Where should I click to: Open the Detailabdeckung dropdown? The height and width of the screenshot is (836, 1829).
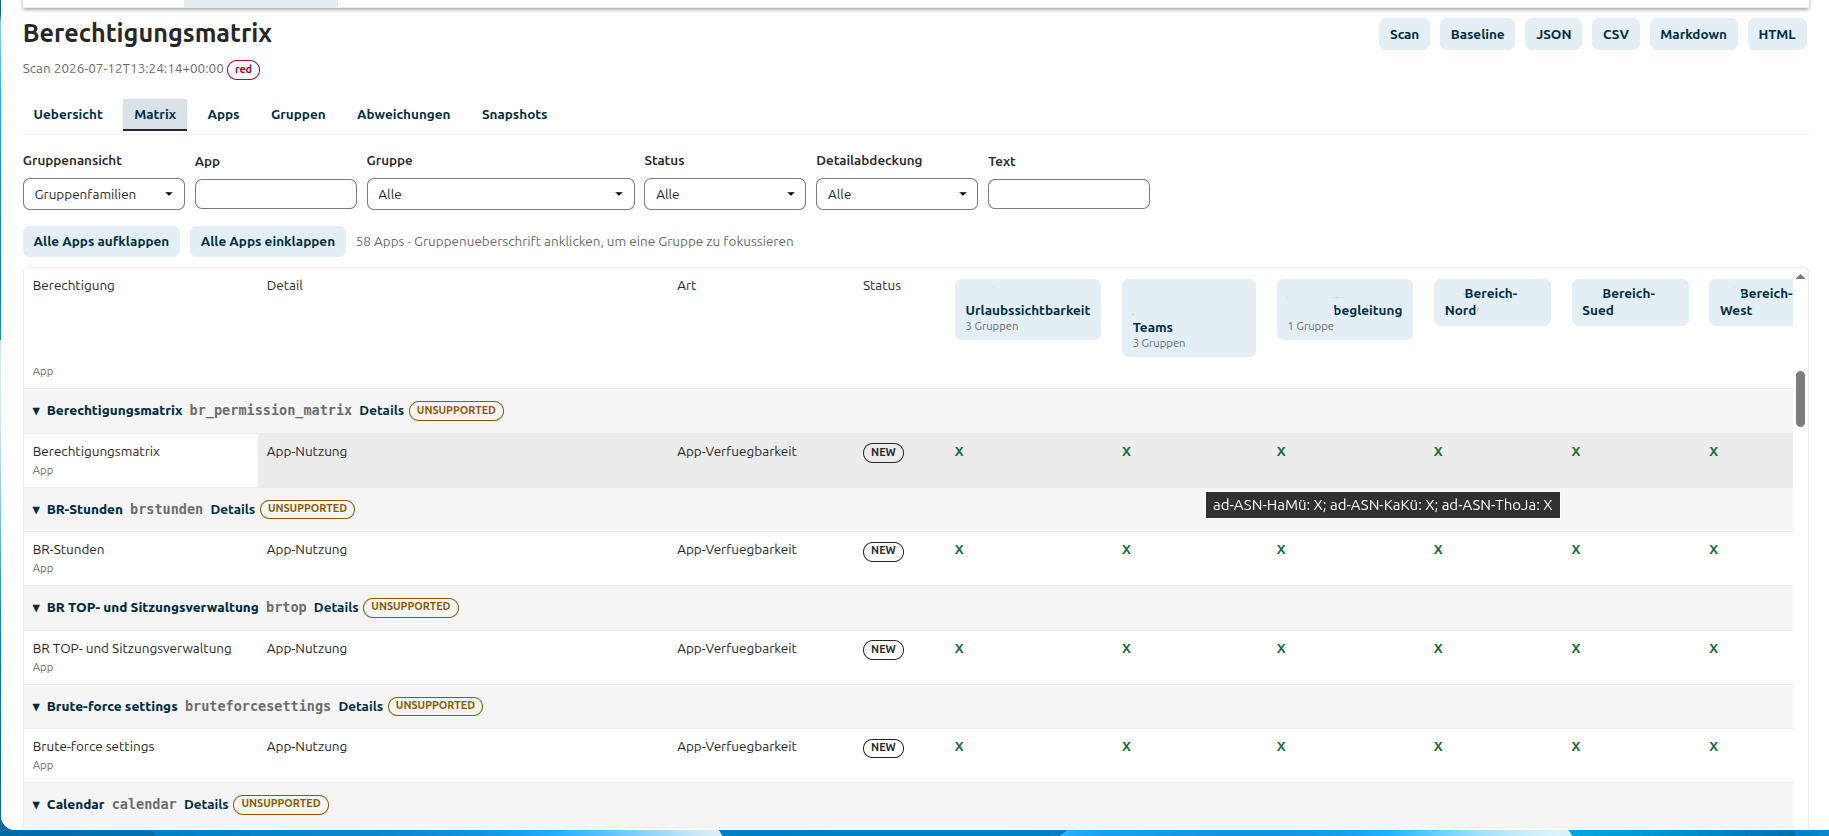tap(897, 194)
